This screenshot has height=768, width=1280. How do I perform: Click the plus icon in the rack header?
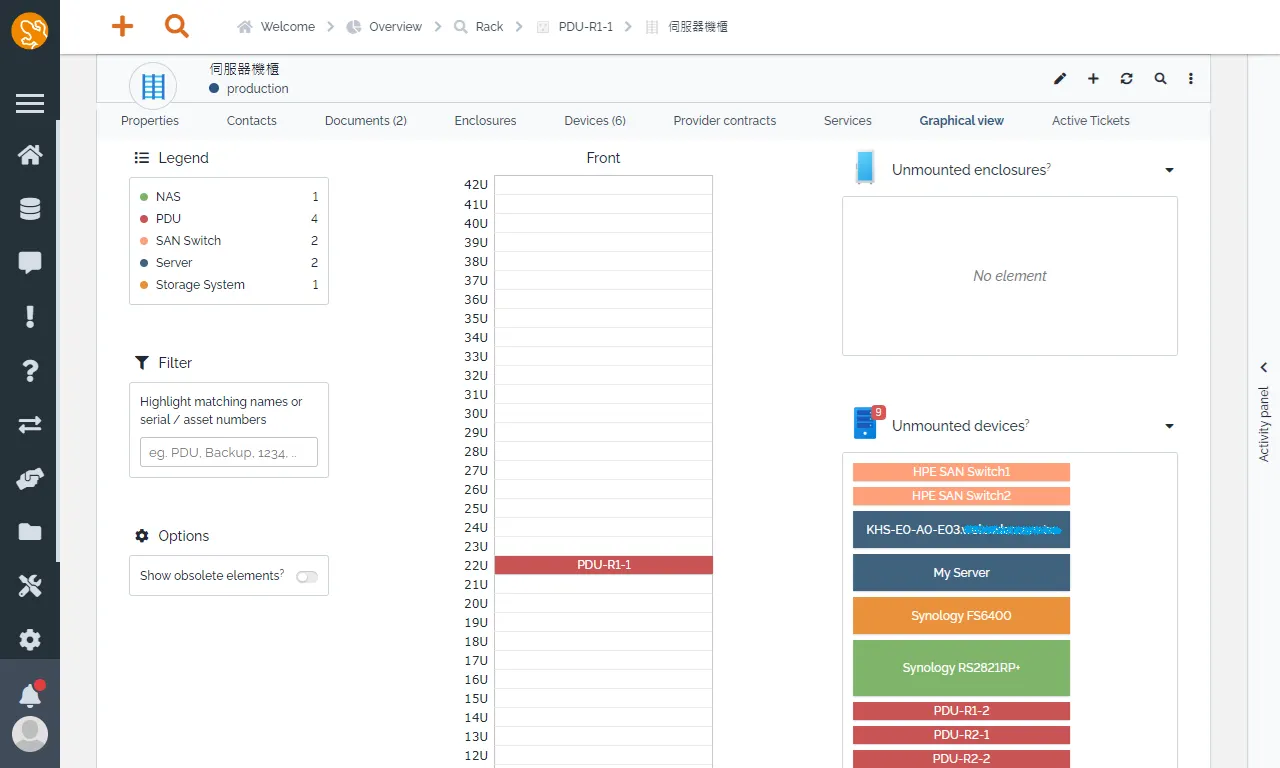pyautogui.click(x=1093, y=79)
